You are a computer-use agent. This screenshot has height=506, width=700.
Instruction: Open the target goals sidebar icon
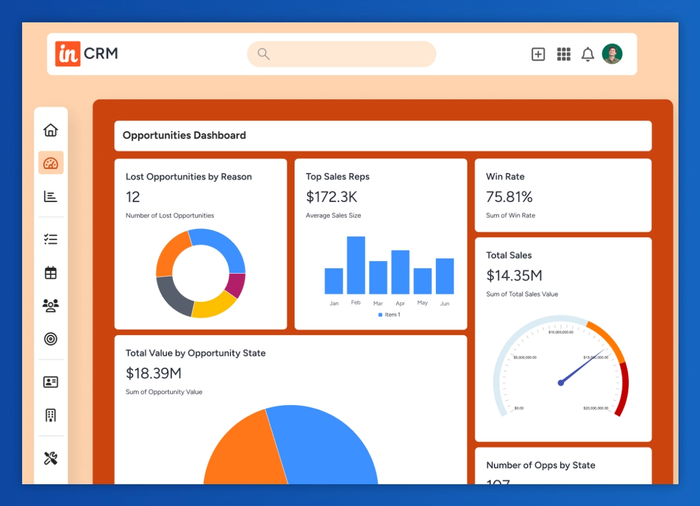click(x=50, y=339)
